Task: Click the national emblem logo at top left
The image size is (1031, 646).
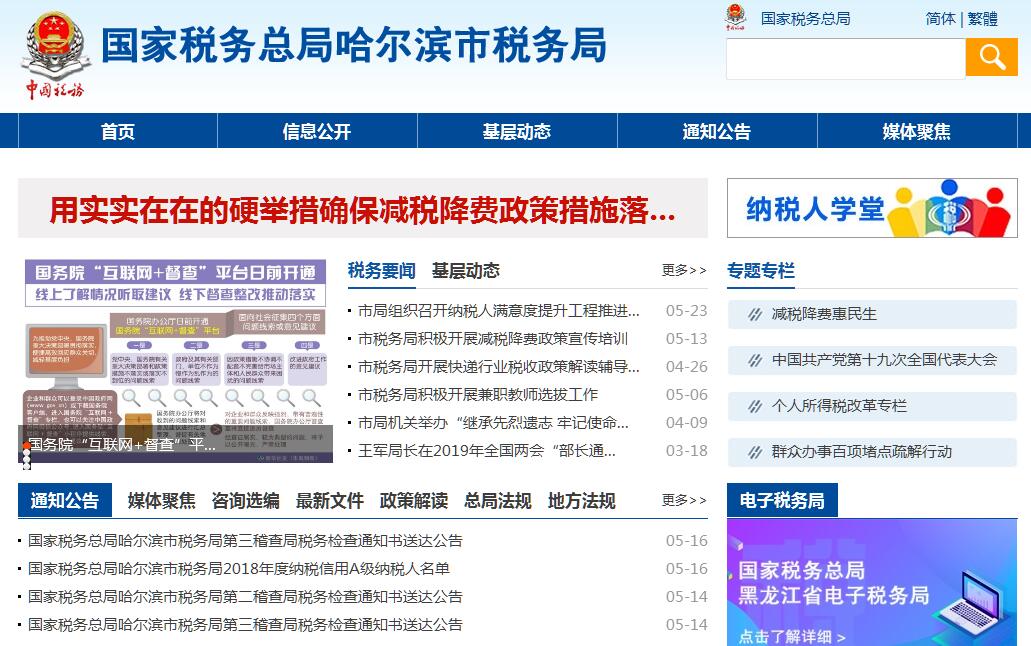Action: coord(56,55)
